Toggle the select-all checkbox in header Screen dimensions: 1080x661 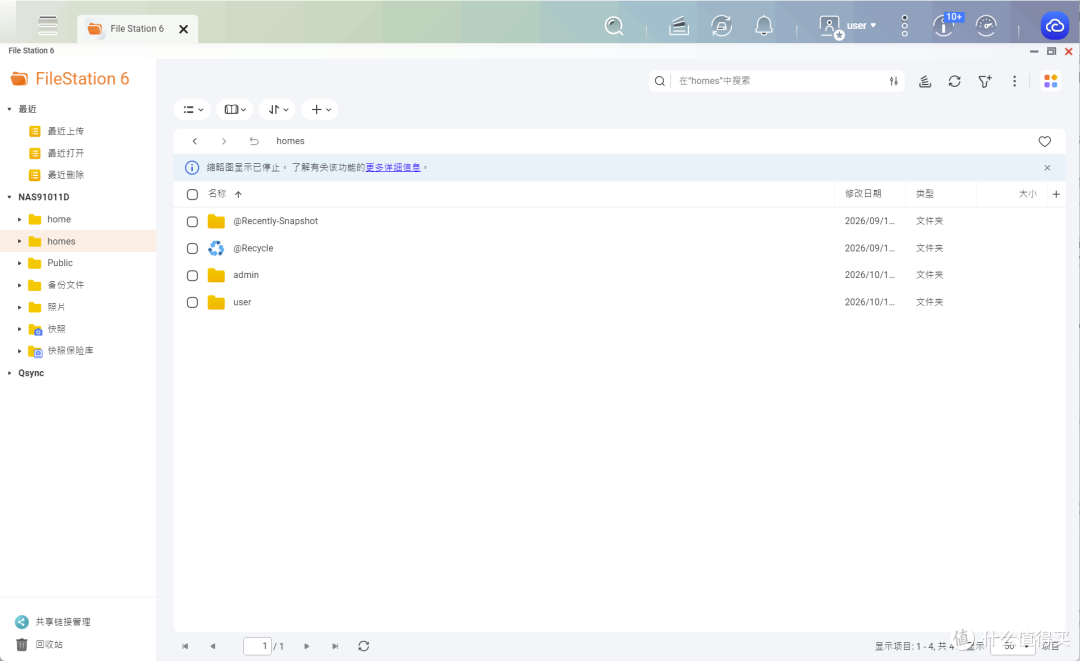coord(192,194)
